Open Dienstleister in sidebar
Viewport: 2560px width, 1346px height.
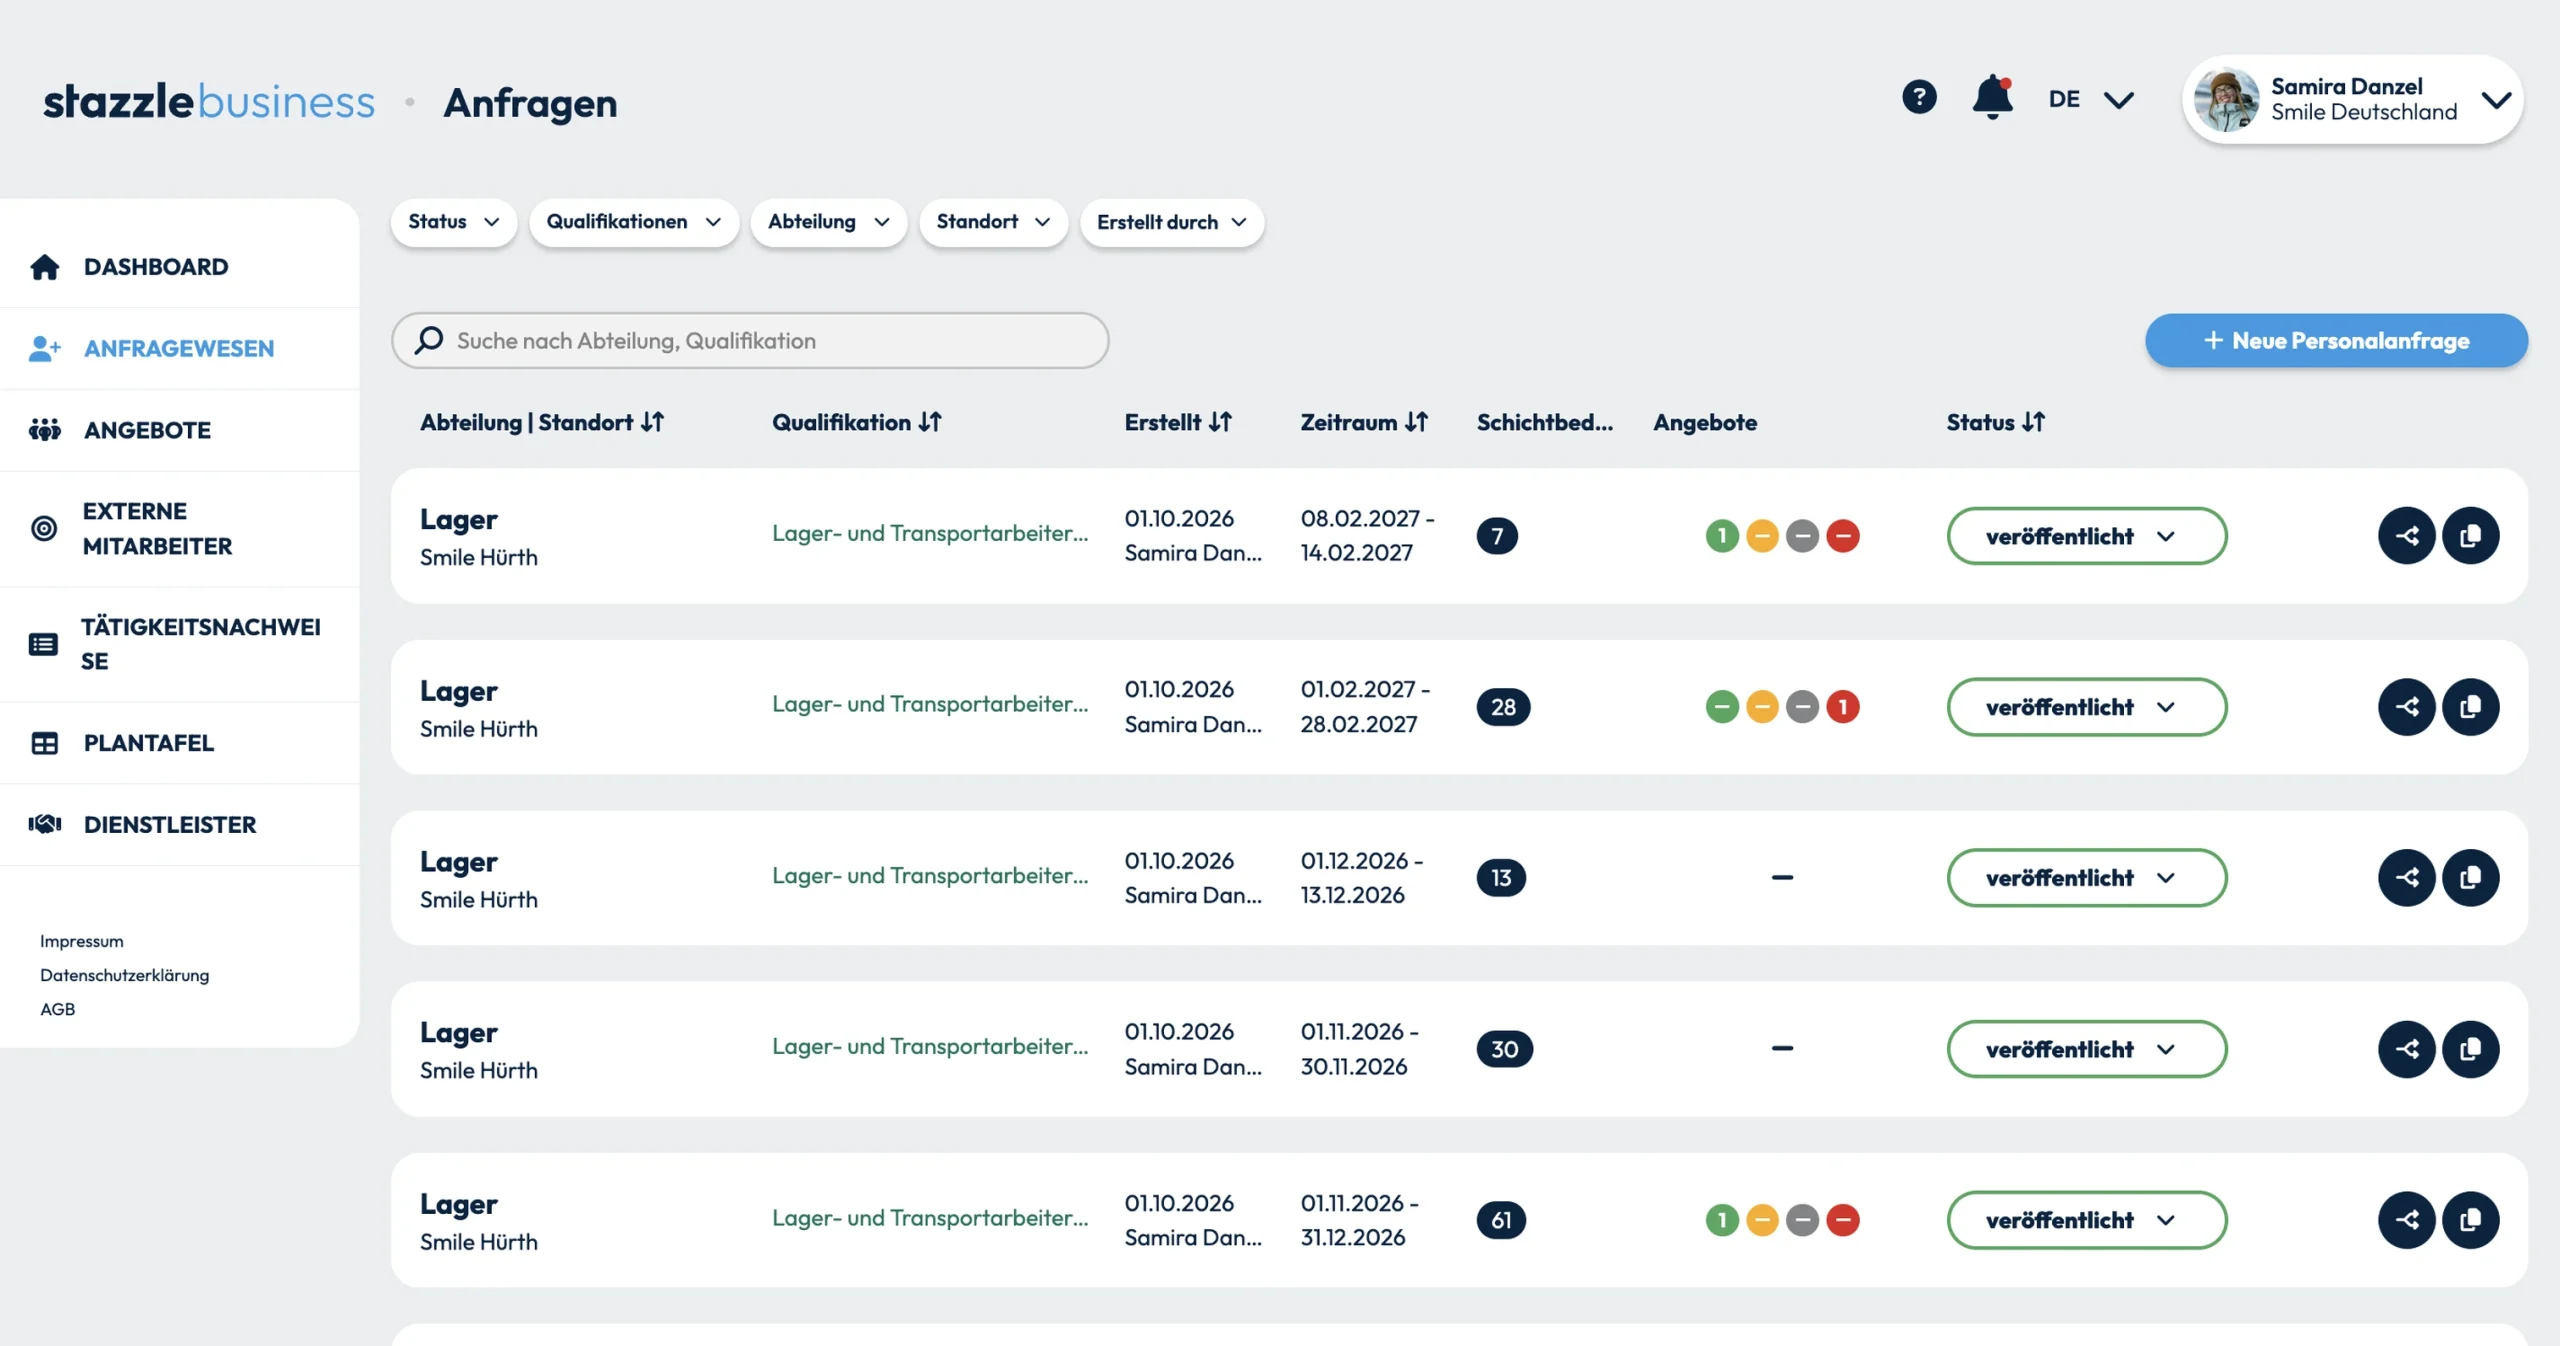pyautogui.click(x=180, y=825)
